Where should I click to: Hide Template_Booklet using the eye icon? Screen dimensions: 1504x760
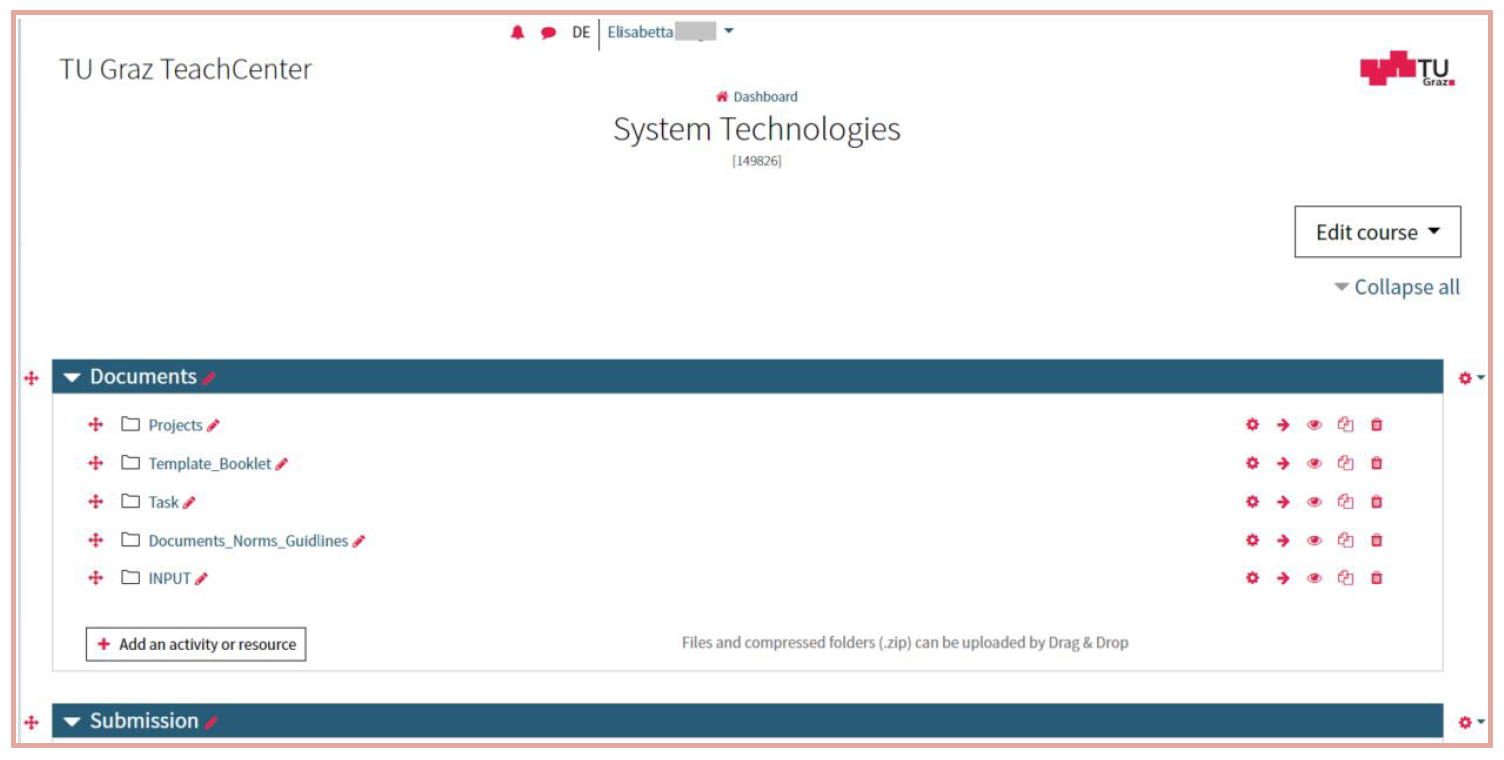tap(1315, 463)
